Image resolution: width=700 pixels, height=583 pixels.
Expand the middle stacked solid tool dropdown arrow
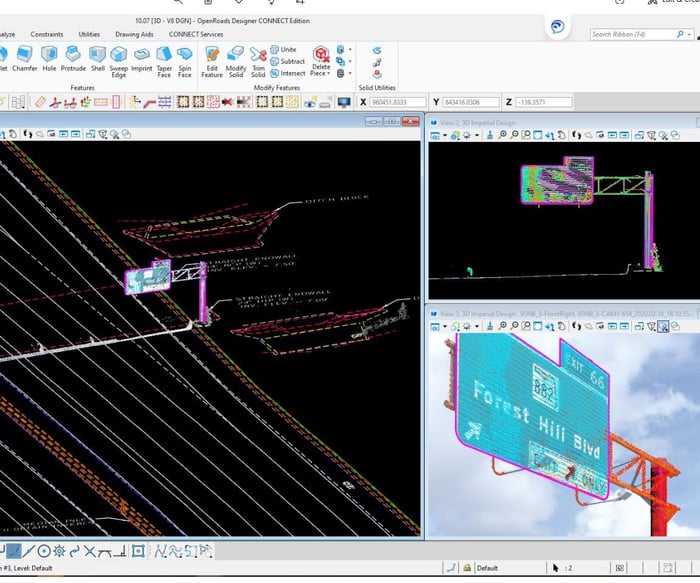coord(350,61)
